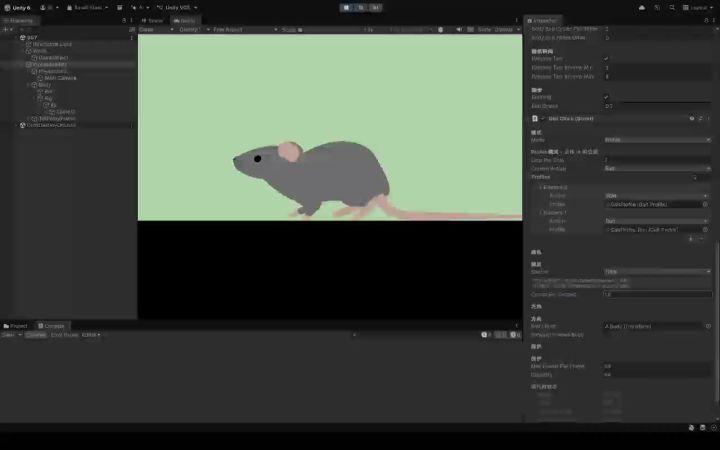Viewport: 720px width, 450px height.
Task: Switch to the Scene tab
Action: click(x=153, y=21)
